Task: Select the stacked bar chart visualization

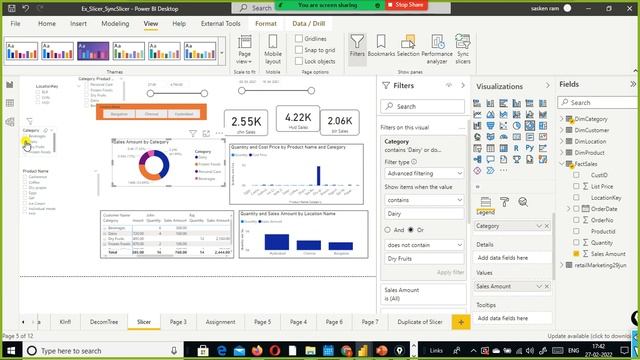Action: (477, 103)
